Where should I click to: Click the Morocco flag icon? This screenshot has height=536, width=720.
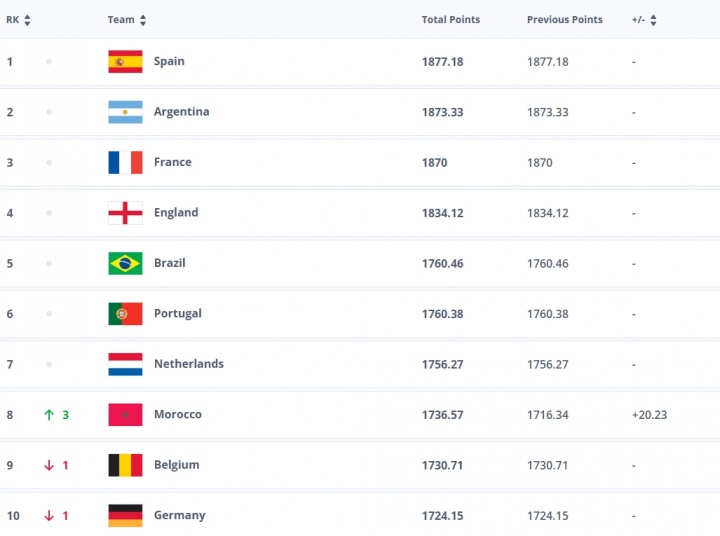point(125,414)
